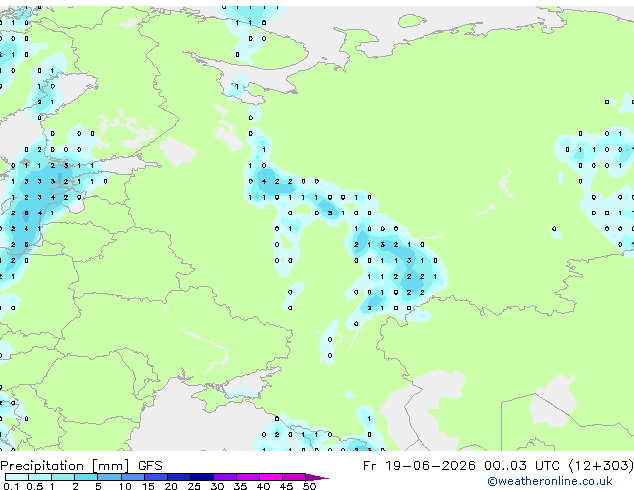Click the 'GFS' model label
This screenshot has width=634, height=490.
pyautogui.click(x=150, y=466)
